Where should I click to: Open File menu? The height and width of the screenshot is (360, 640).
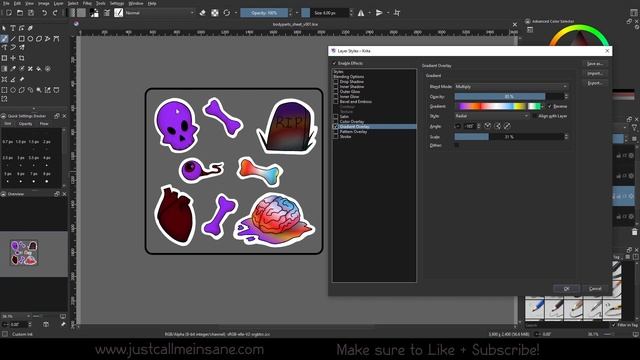6,3
